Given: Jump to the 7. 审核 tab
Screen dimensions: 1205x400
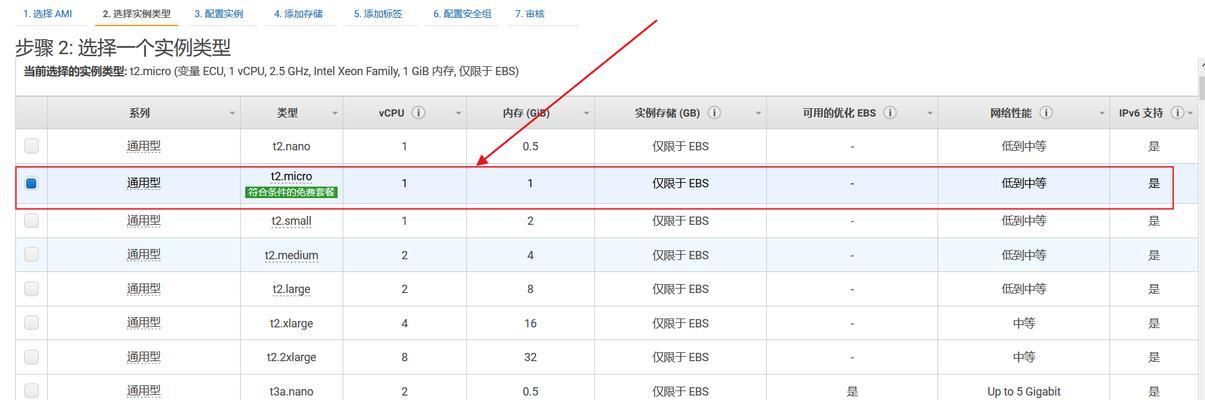Looking at the screenshot, I should (530, 14).
